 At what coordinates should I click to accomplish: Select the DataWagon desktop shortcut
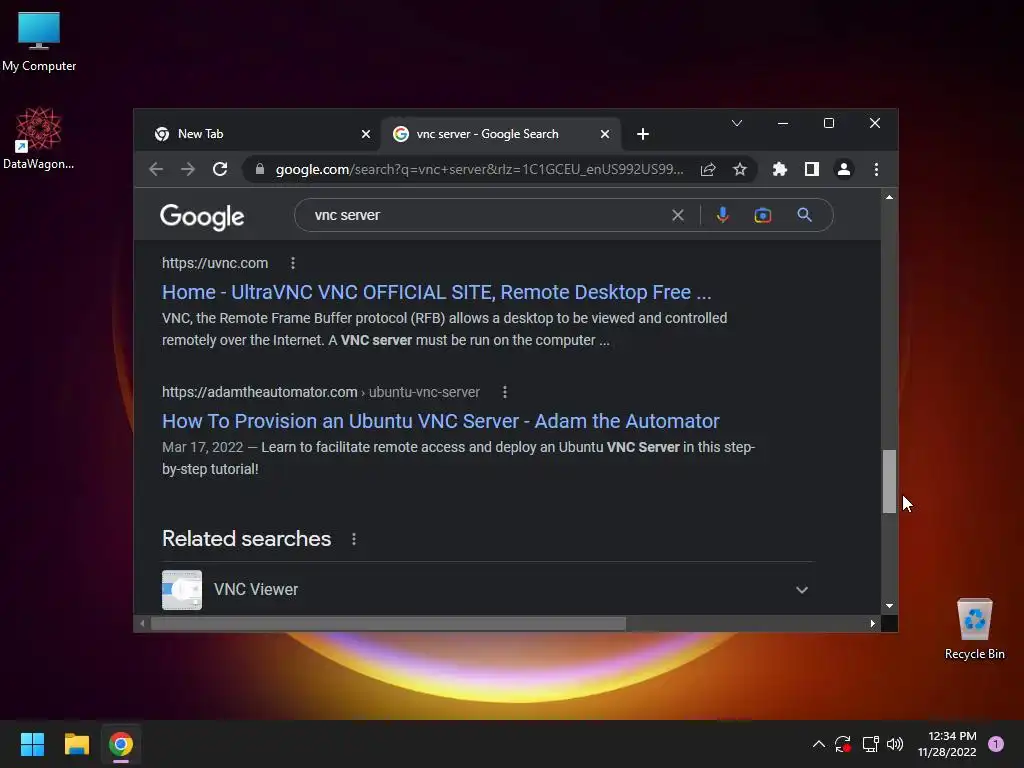pyautogui.click(x=39, y=138)
